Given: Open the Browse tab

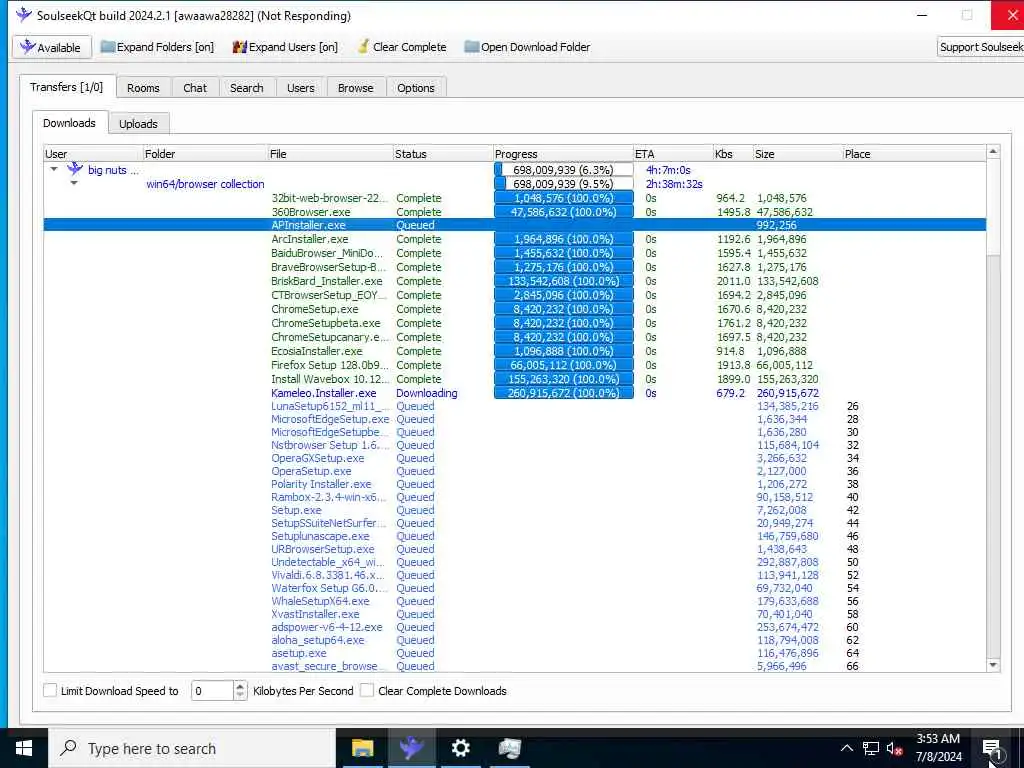Looking at the screenshot, I should click(x=356, y=88).
